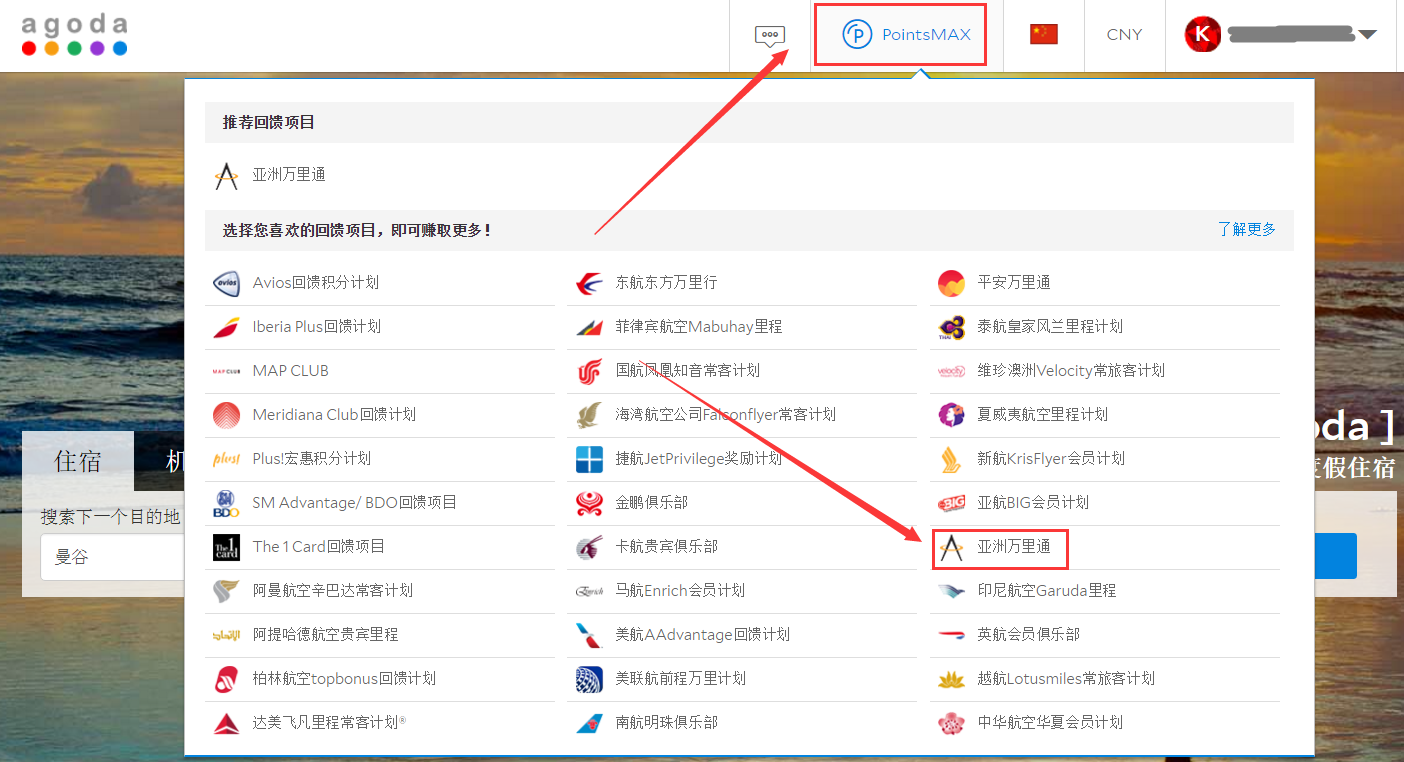The height and width of the screenshot is (762, 1404).
Task: Click the PointsMAX P icon
Action: coord(858,35)
